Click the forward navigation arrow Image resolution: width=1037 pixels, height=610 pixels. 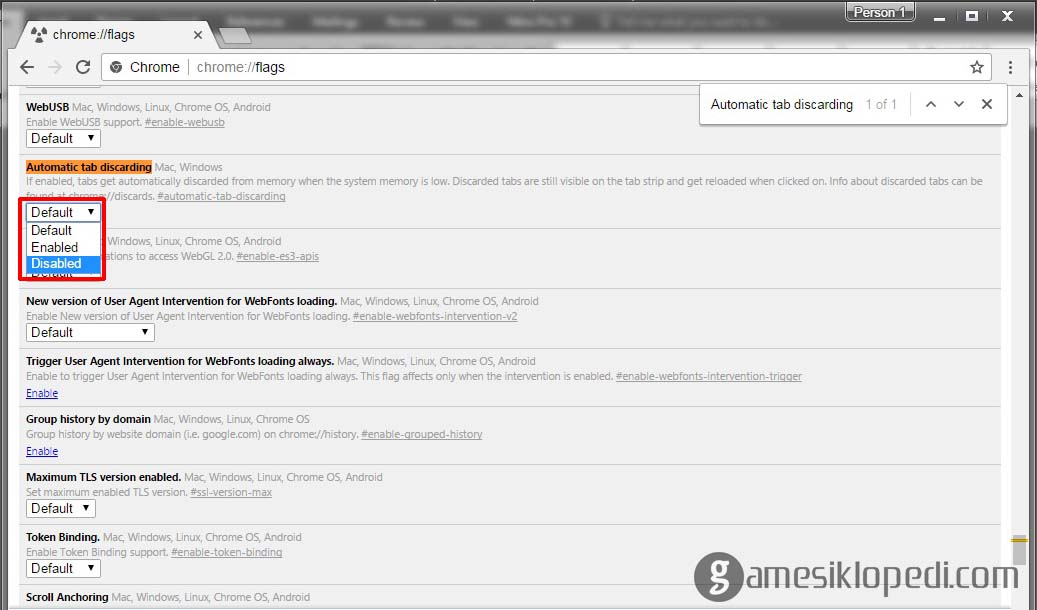point(56,67)
